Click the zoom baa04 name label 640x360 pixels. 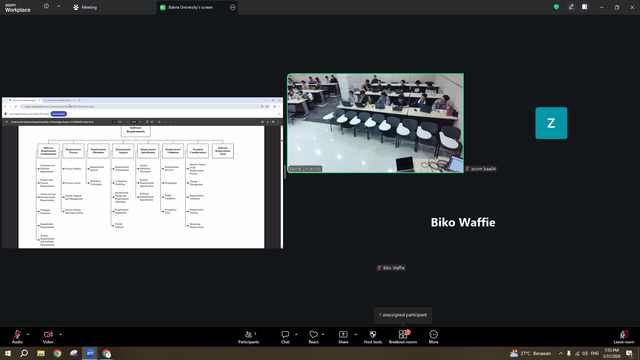point(481,169)
